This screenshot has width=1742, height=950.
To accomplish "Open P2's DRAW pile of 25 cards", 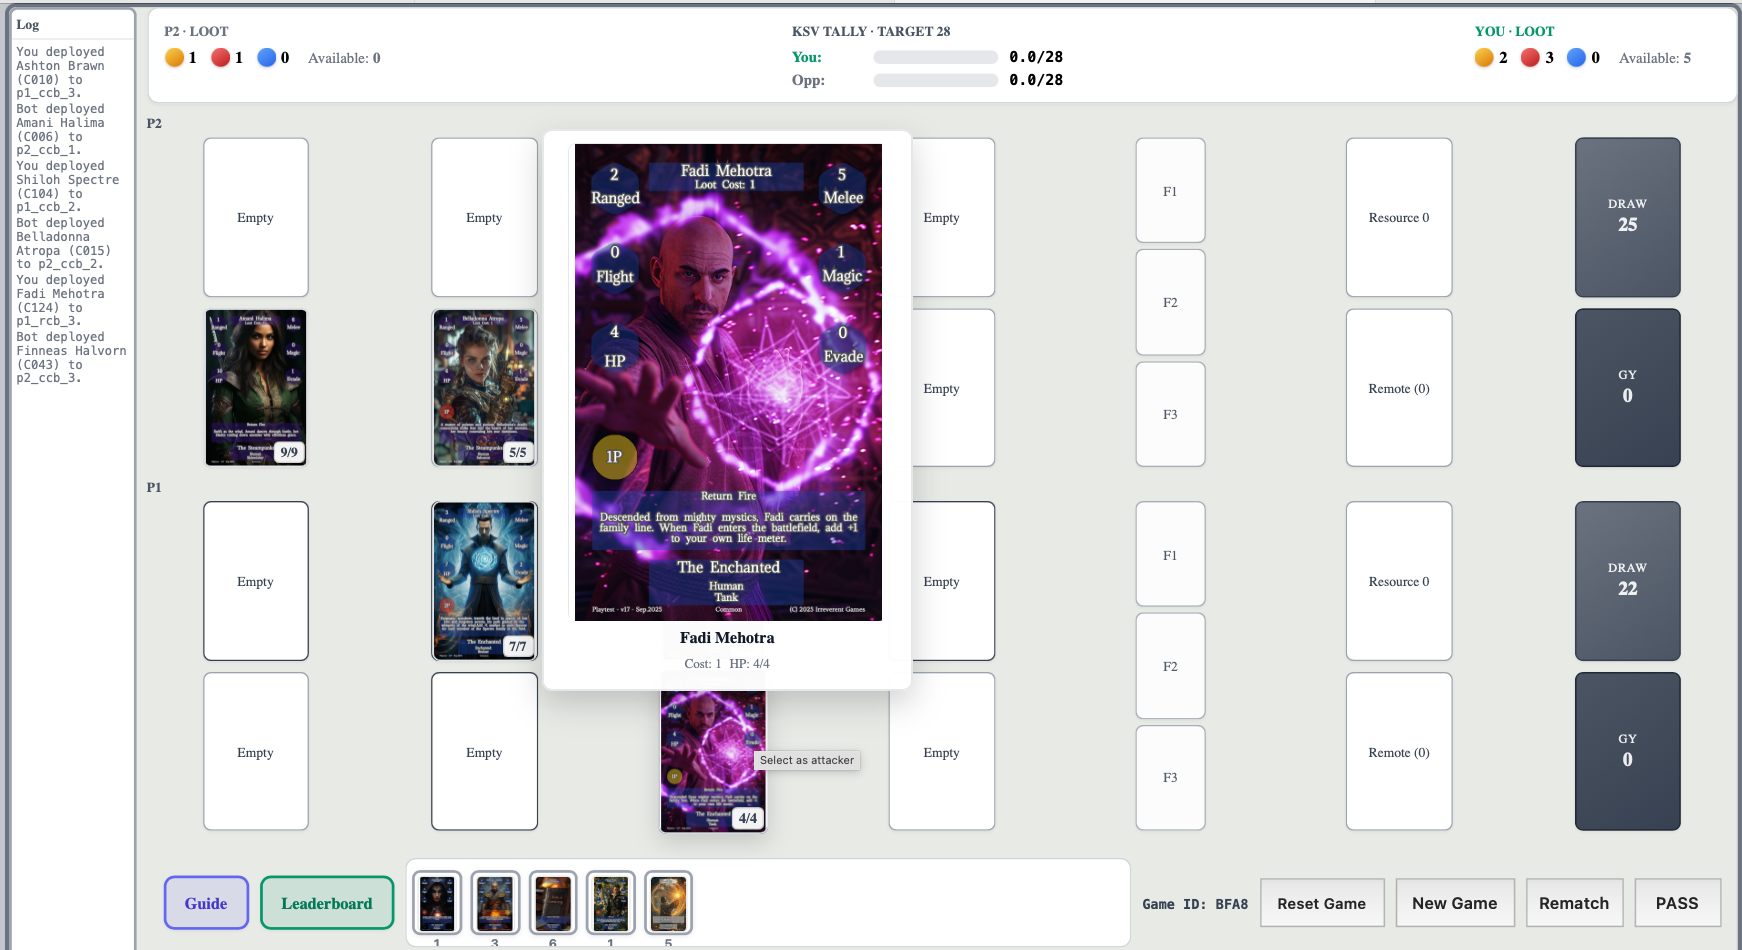I will (1627, 218).
